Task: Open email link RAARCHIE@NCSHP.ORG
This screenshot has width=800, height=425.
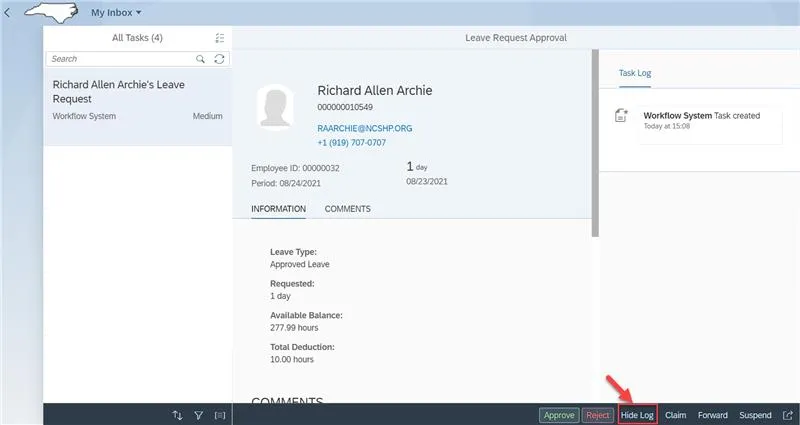Action: coord(365,129)
